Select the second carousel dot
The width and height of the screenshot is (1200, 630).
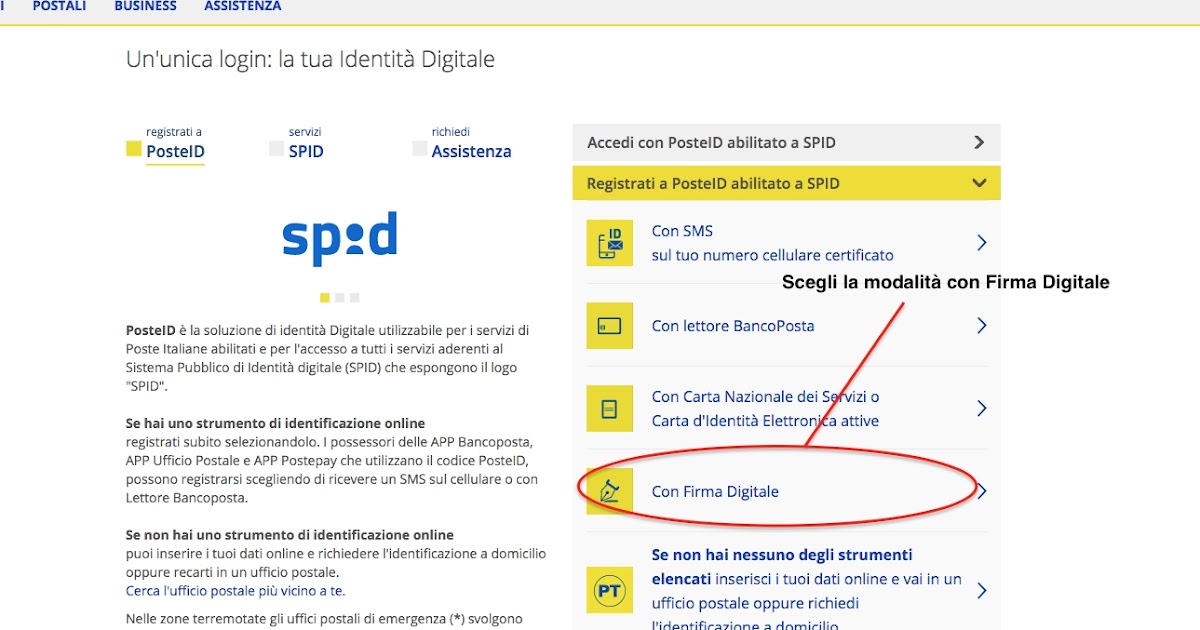click(340, 297)
